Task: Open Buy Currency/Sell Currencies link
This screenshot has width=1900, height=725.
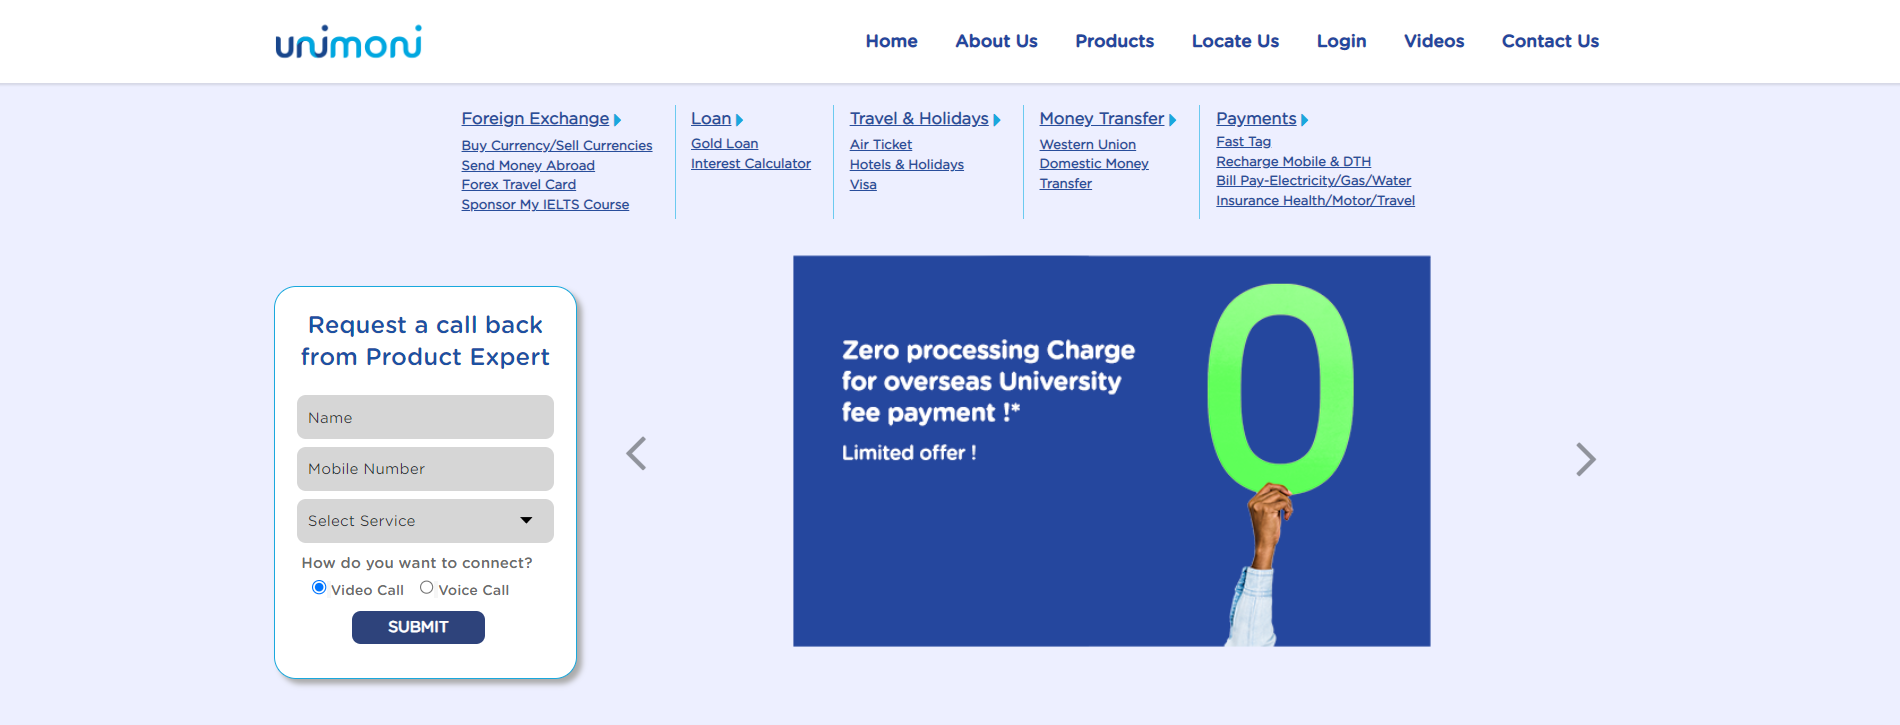Action: pyautogui.click(x=557, y=146)
